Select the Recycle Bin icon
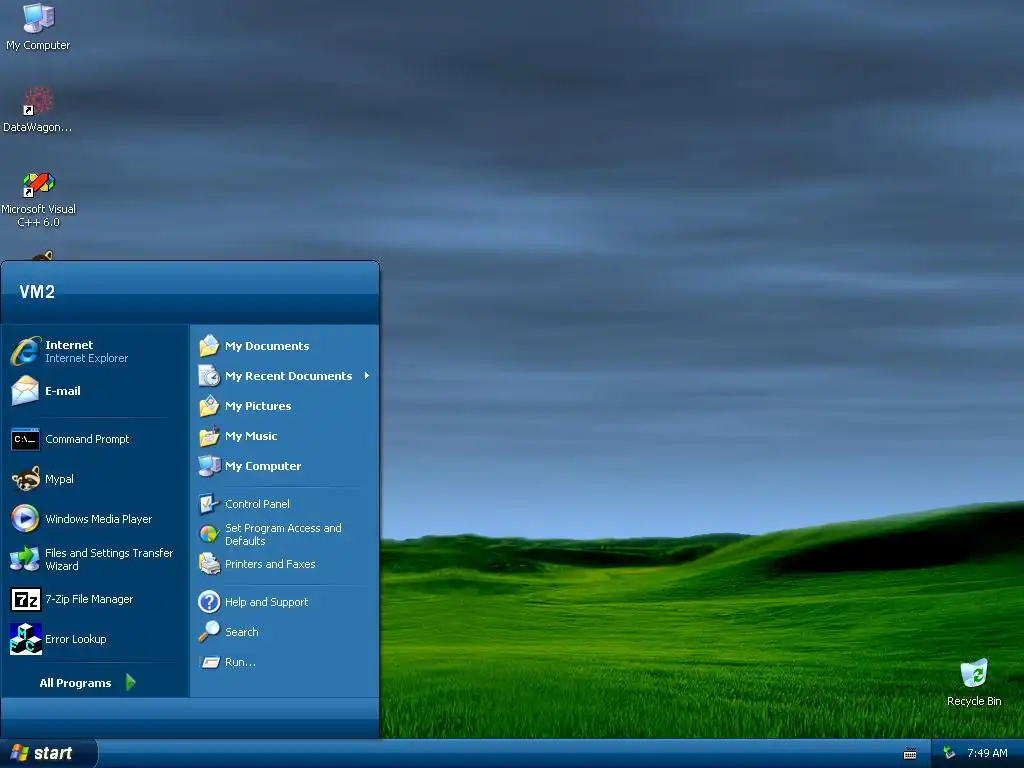The width and height of the screenshot is (1024, 768). [x=974, y=682]
